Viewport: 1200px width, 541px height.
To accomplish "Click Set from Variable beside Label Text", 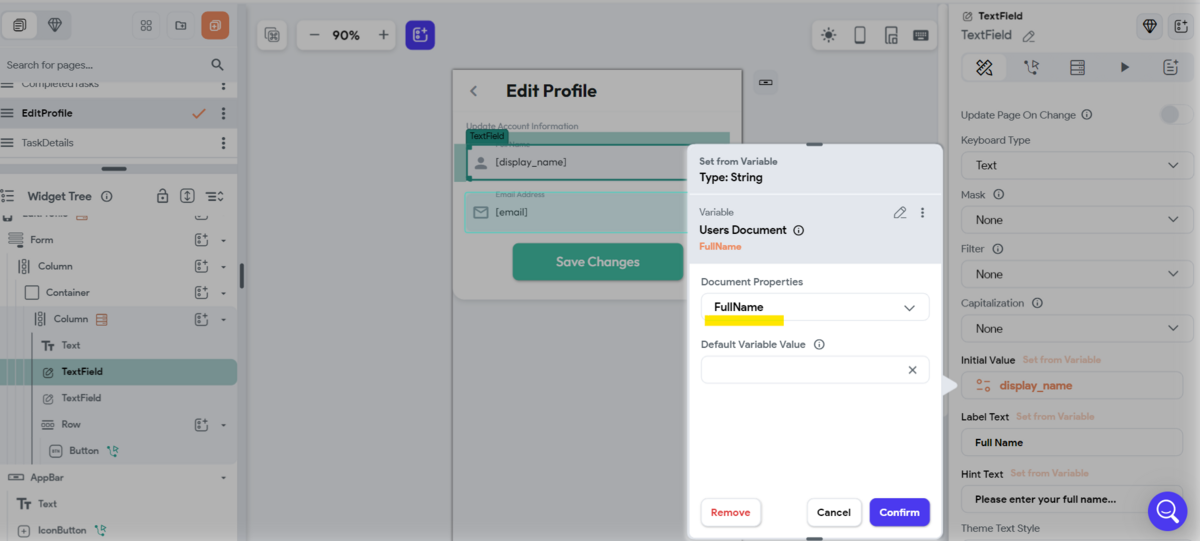I will 1055,417.
